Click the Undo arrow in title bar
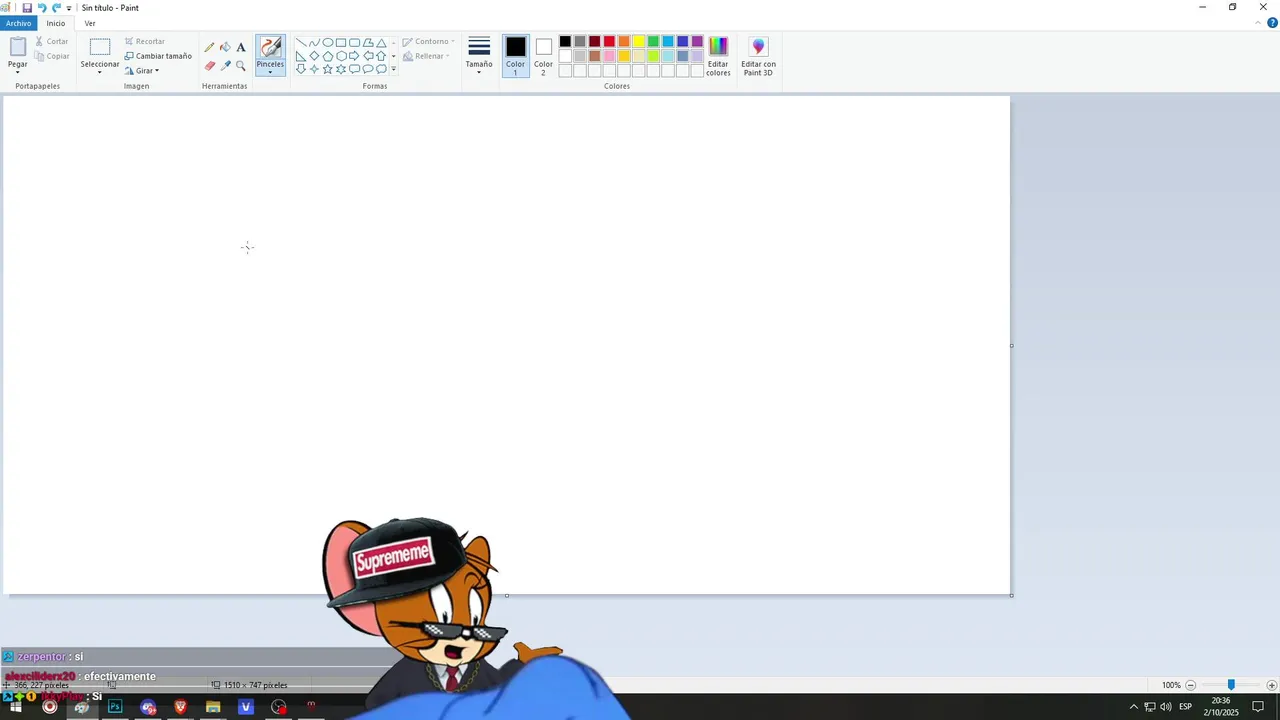Viewport: 1280px width, 720px height. 42,7
